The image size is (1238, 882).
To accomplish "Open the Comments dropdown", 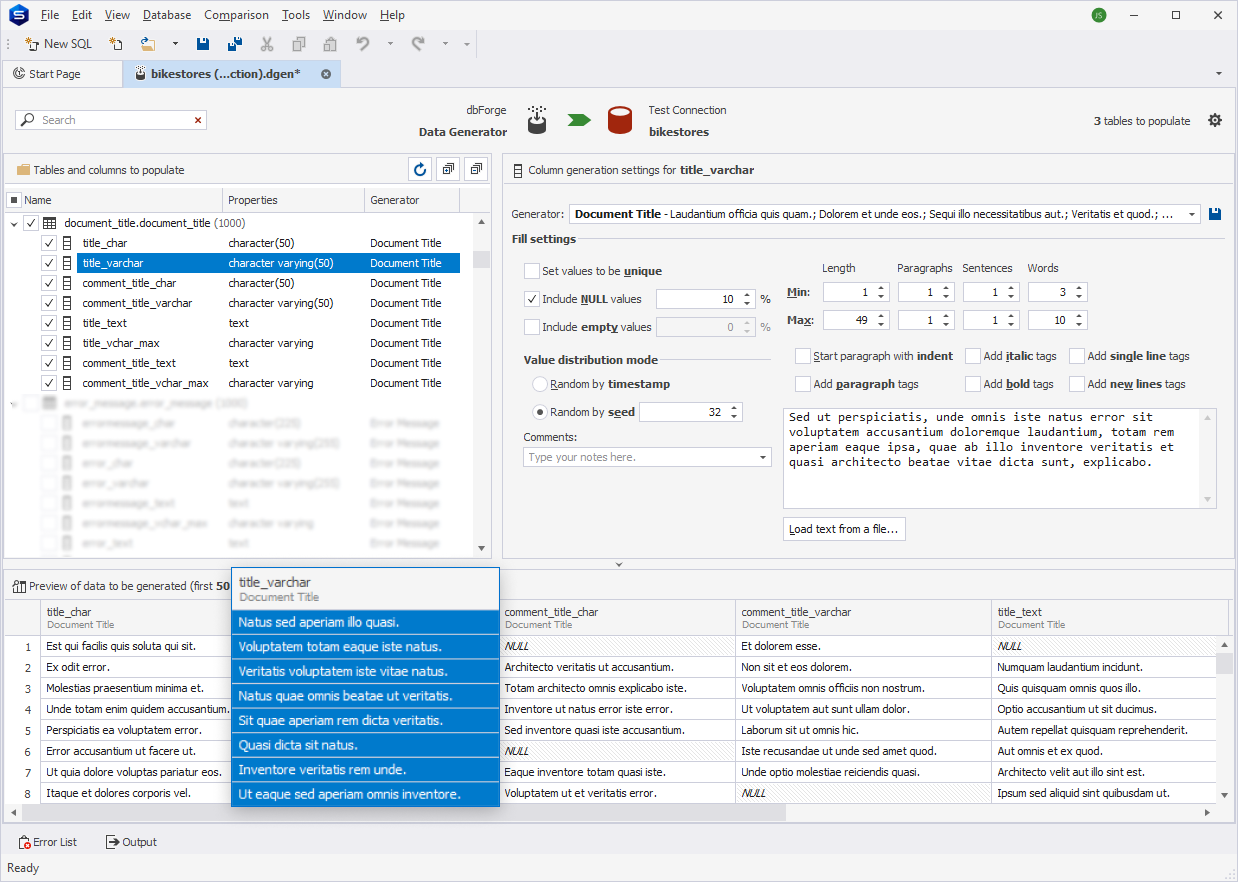I will [763, 457].
